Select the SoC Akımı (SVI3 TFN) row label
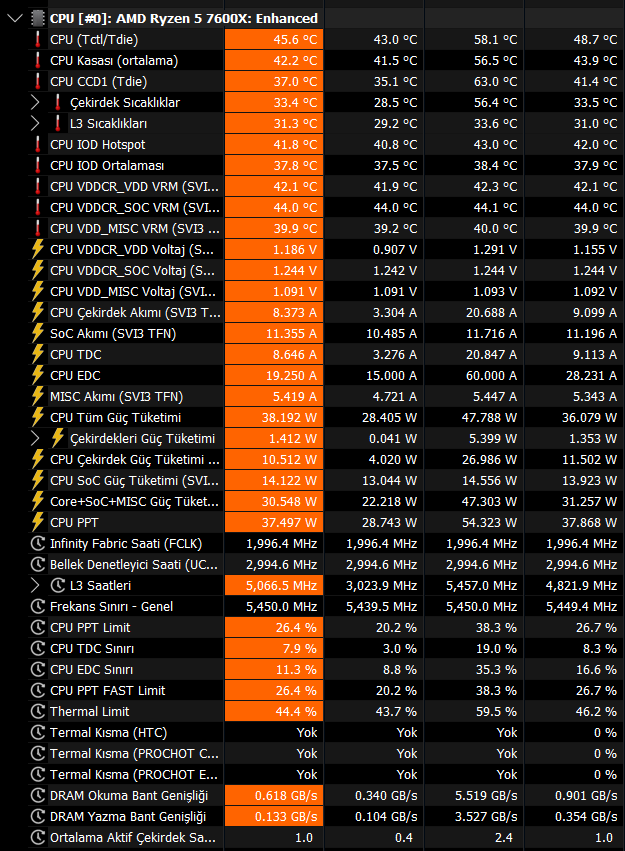 [x=113, y=334]
